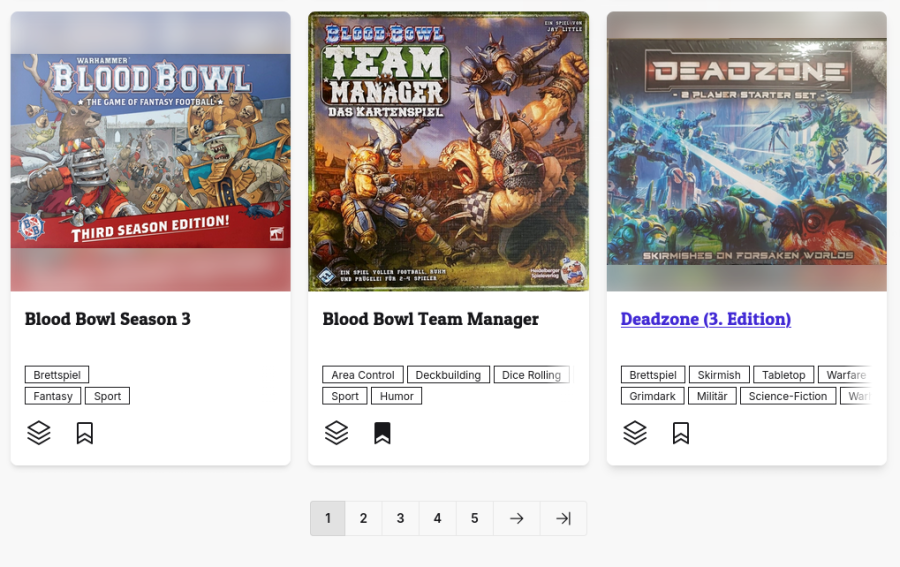Go to page 3 in pagination
The image size is (900, 567).
tap(400, 518)
